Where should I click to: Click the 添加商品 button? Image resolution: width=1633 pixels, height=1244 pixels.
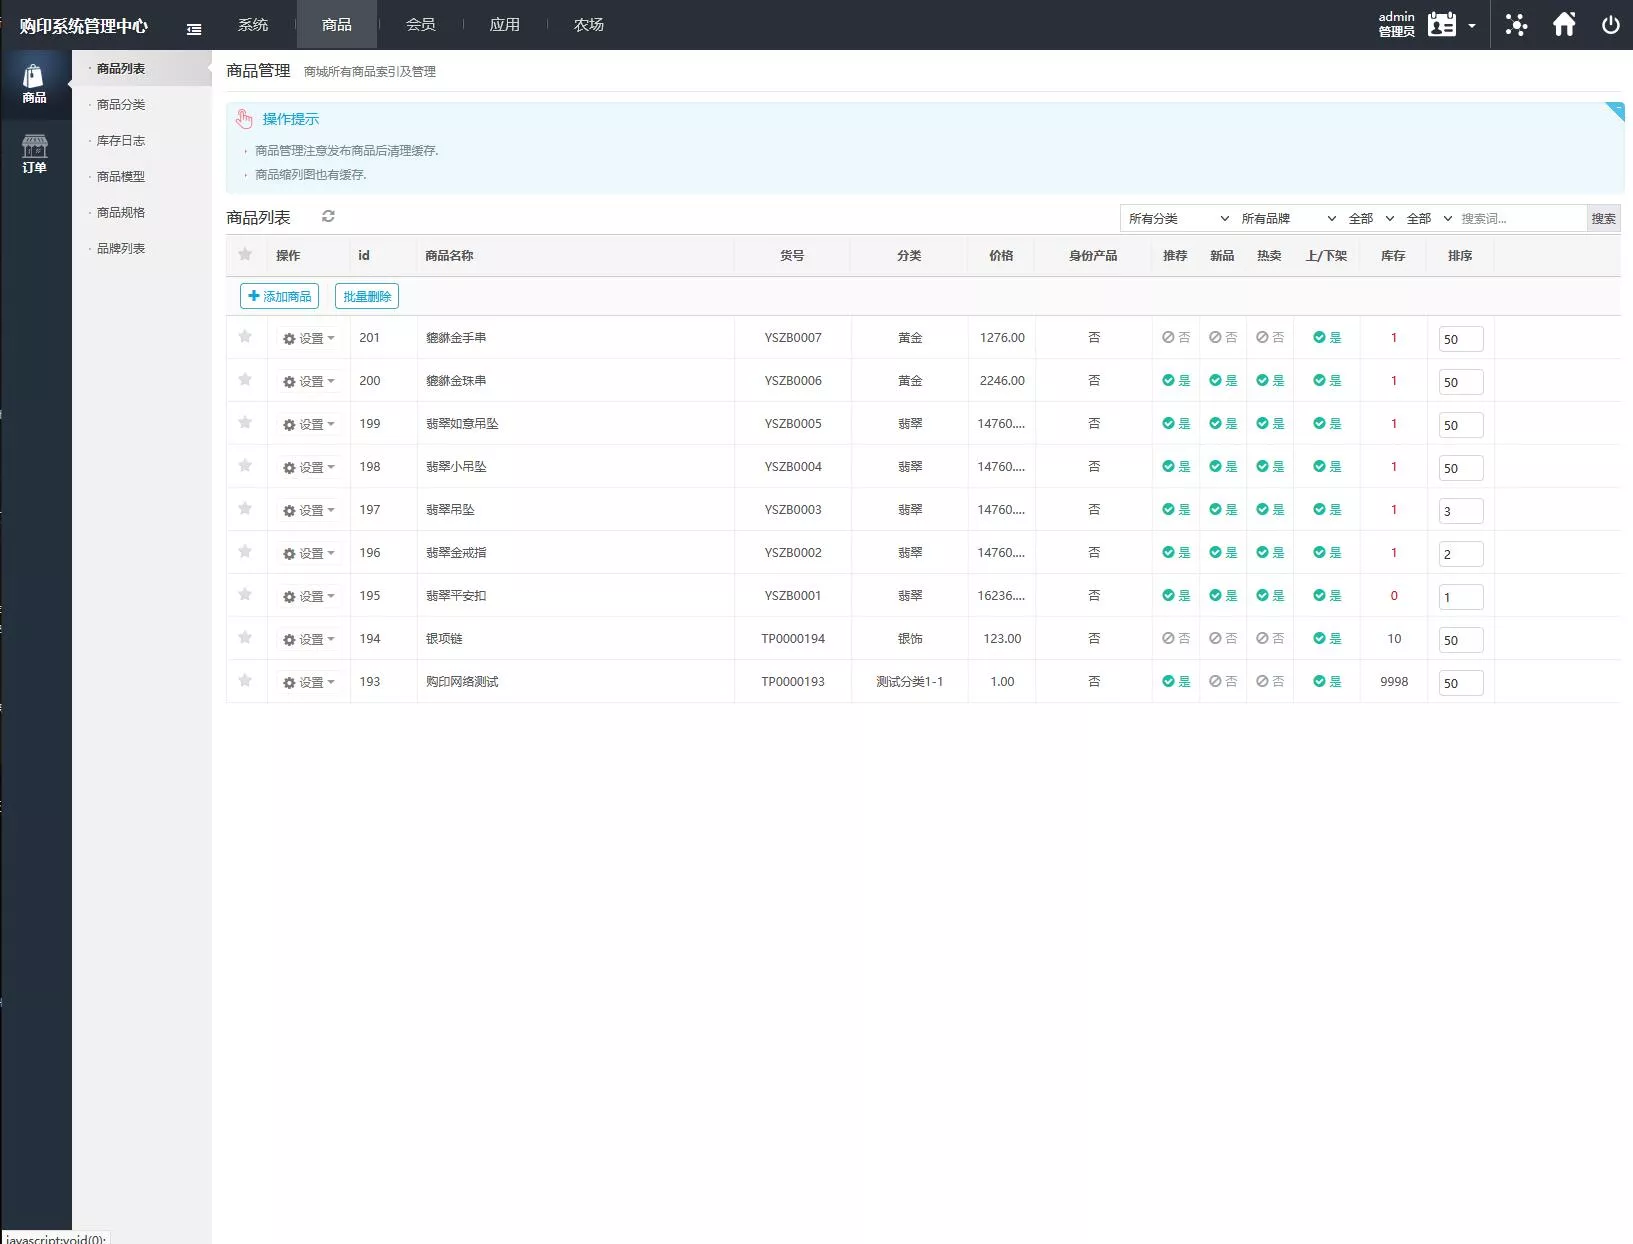point(279,296)
